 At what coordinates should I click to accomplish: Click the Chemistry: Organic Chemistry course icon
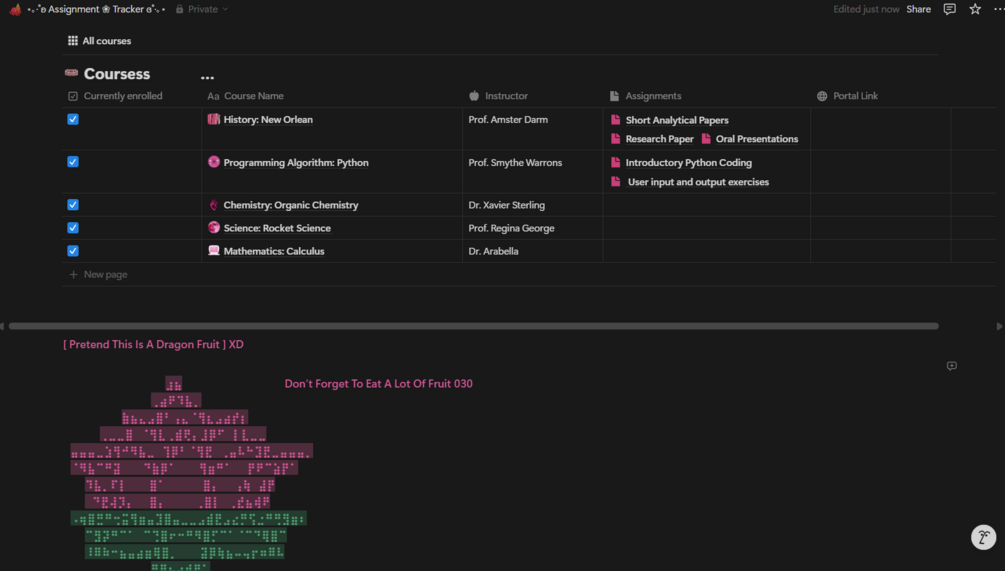pos(214,205)
